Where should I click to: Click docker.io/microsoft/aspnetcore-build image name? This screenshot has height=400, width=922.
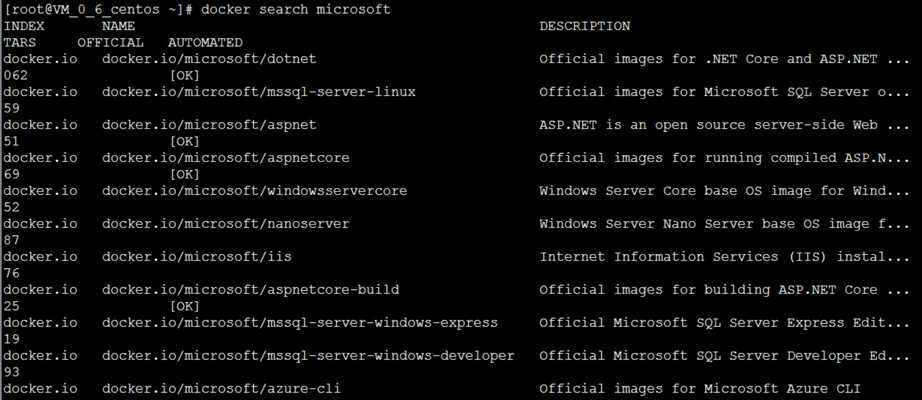click(250, 290)
